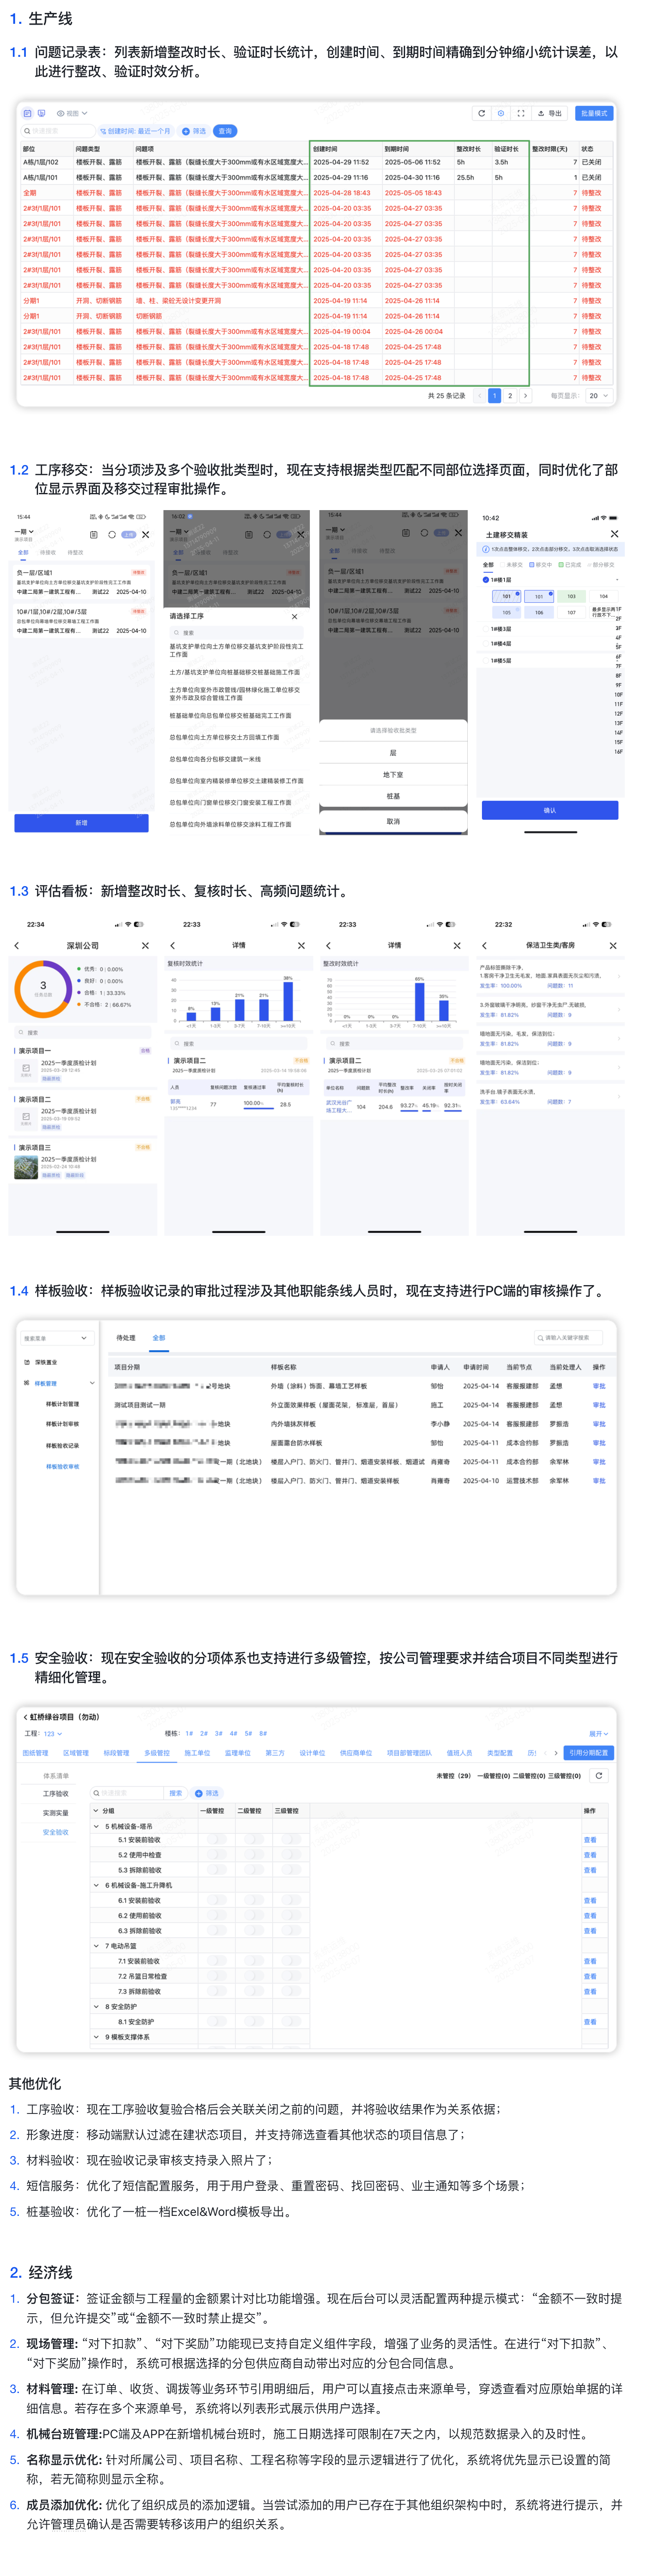Collapse 样板管理 sidebar menu
649x2576 pixels.
(x=92, y=1383)
